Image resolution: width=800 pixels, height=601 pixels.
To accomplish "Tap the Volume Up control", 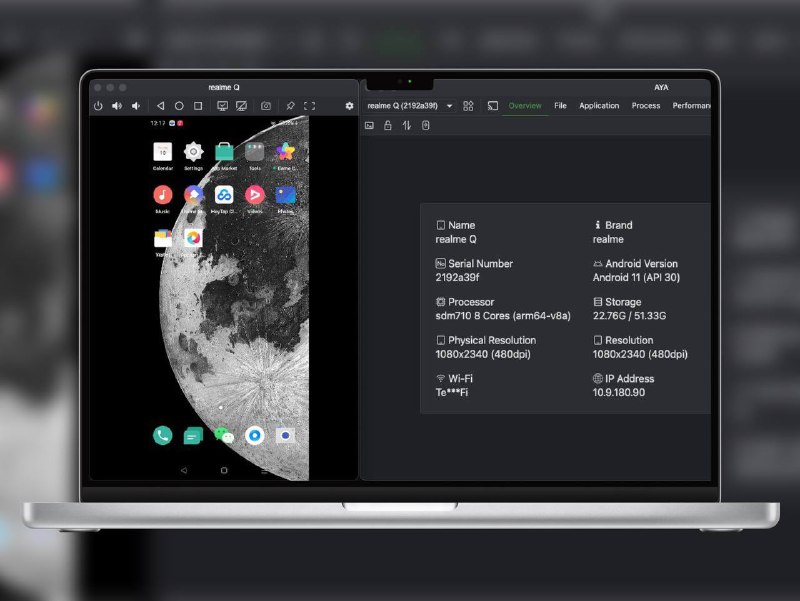I will pyautogui.click(x=117, y=106).
